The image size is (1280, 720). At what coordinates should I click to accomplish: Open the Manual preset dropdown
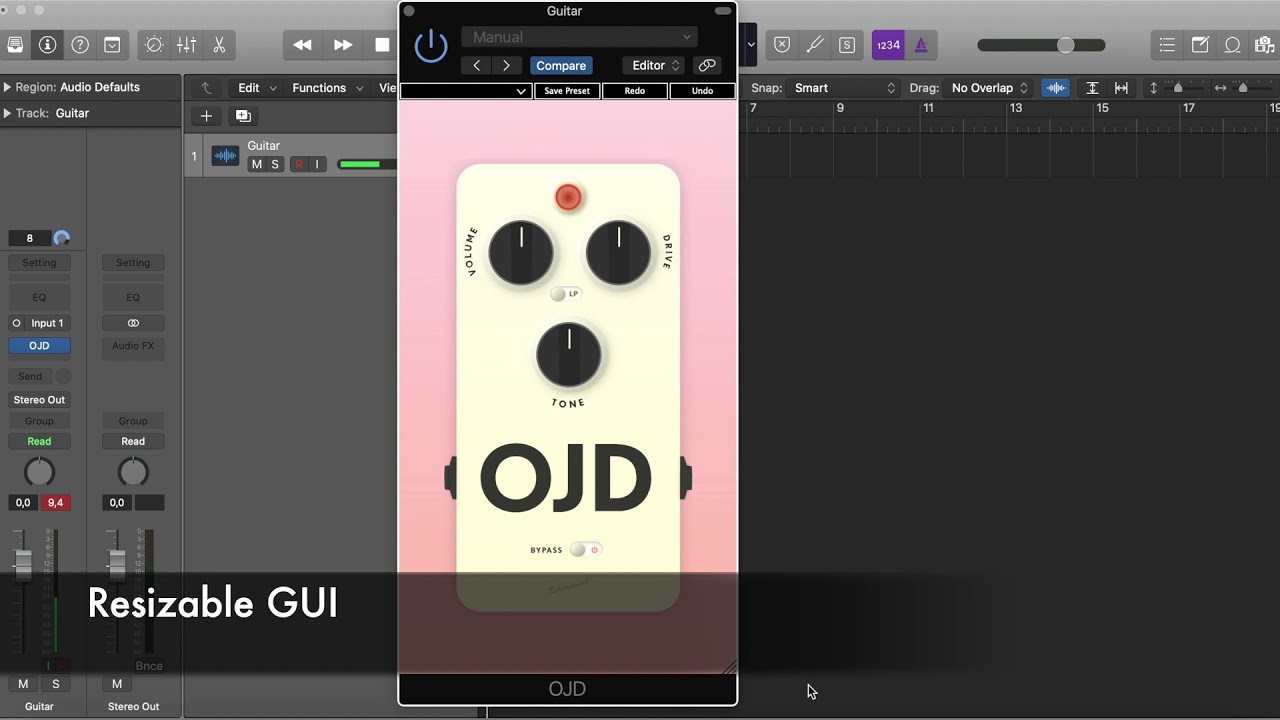pos(578,37)
